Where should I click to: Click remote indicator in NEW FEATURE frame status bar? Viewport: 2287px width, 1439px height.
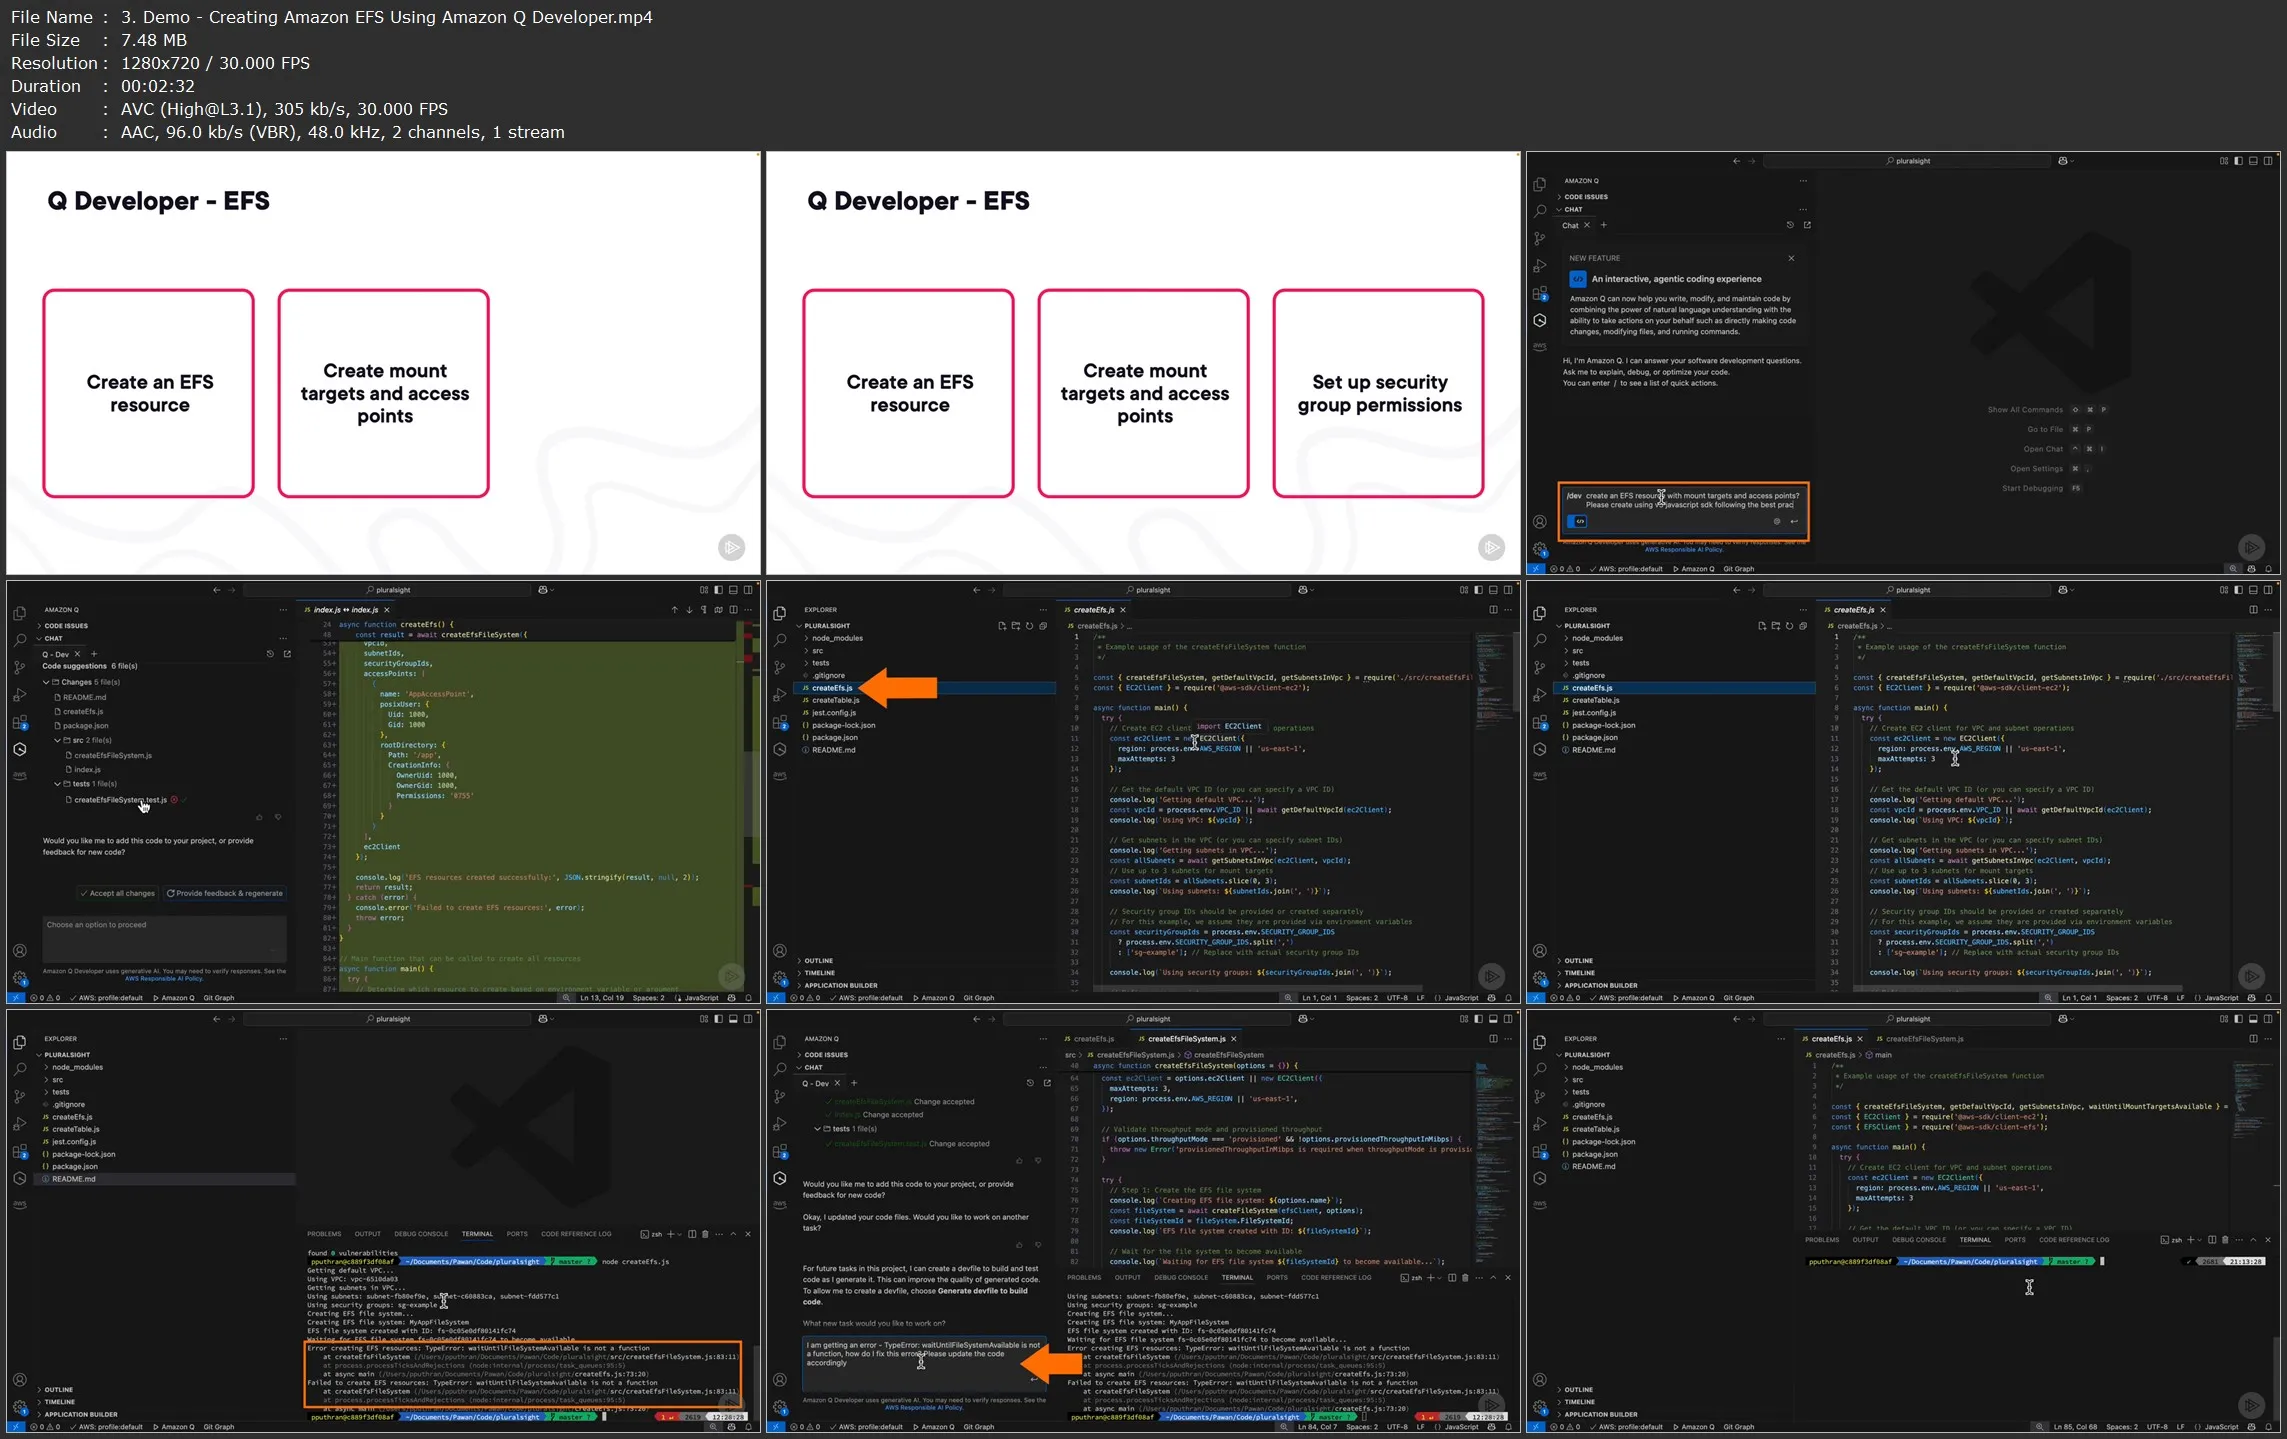[1536, 568]
